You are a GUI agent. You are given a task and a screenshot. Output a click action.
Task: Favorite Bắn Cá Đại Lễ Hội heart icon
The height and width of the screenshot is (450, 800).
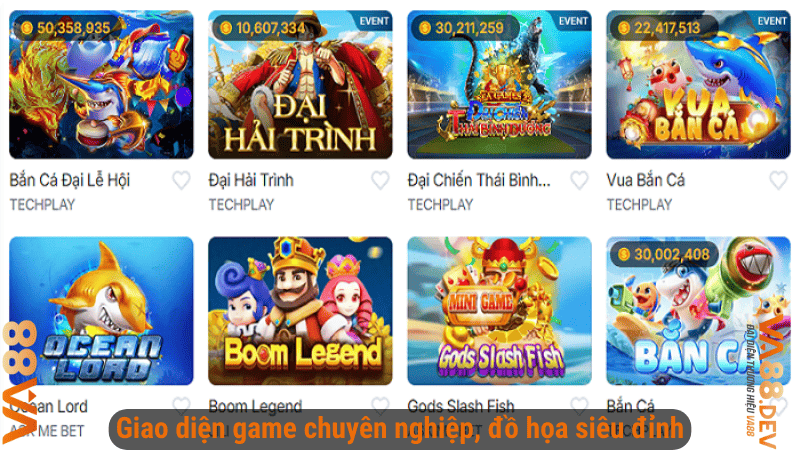coord(181,180)
